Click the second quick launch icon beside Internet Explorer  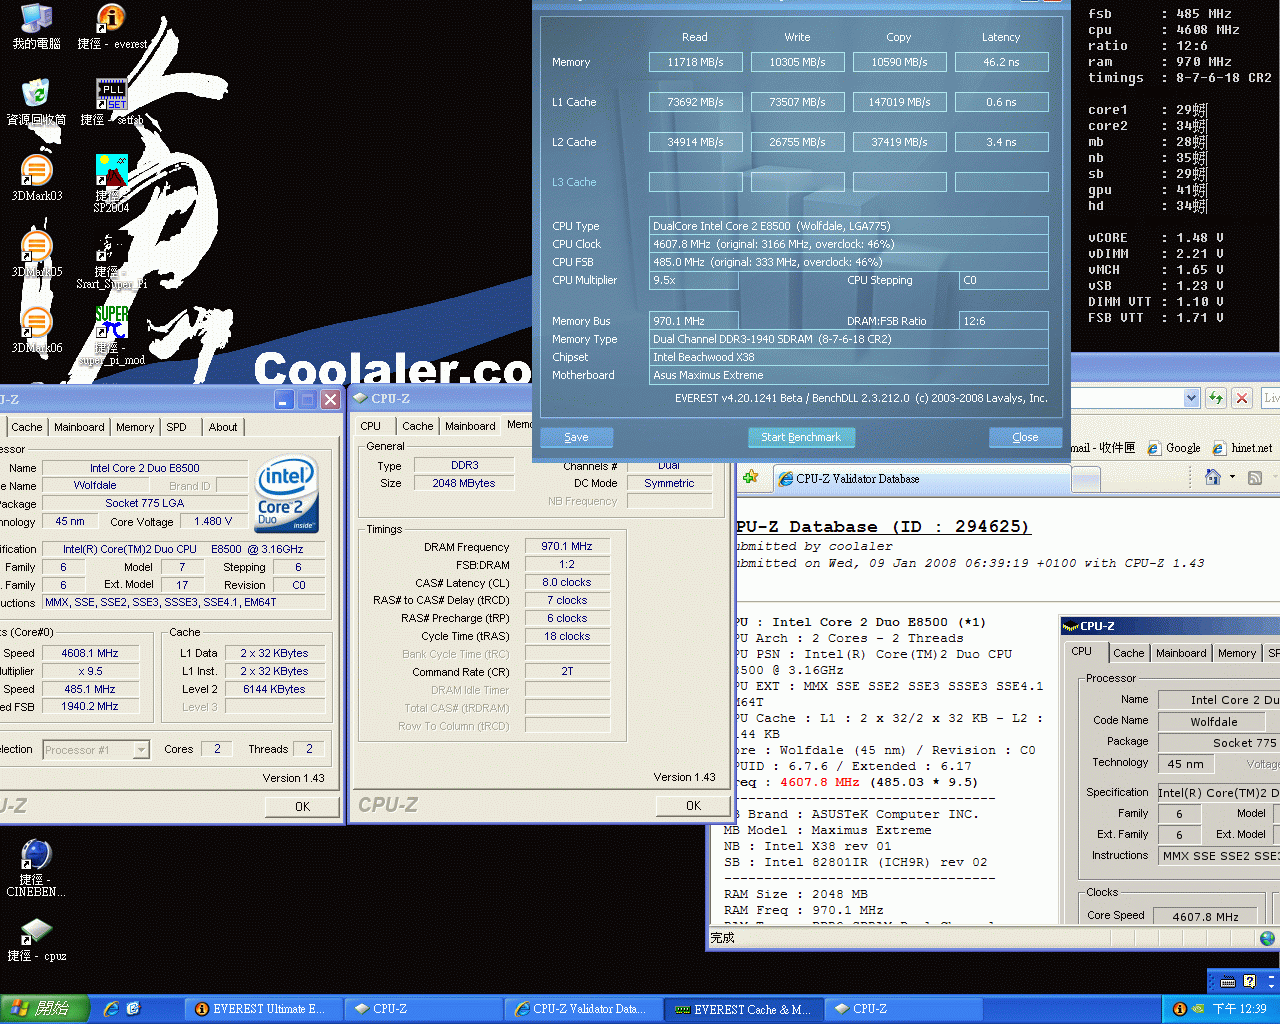pos(134,1009)
